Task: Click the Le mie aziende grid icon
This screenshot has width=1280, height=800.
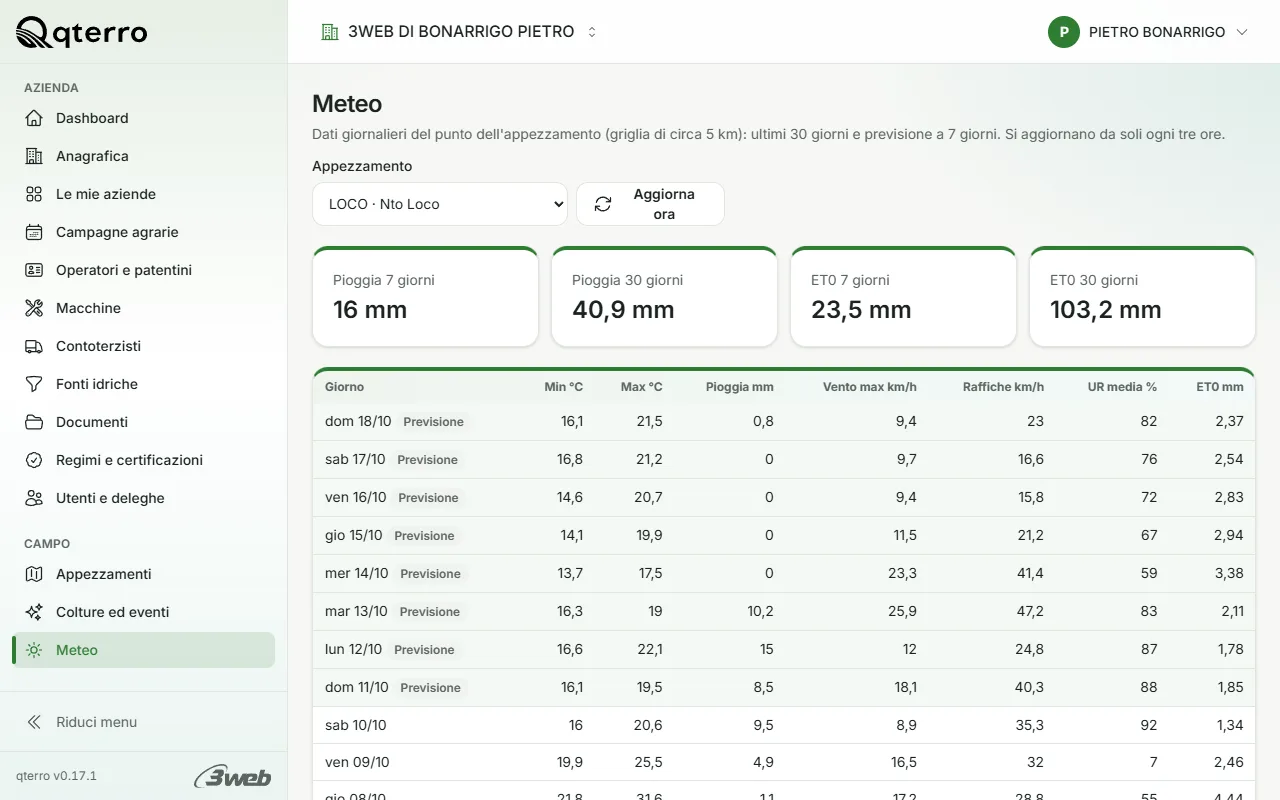Action: [34, 194]
